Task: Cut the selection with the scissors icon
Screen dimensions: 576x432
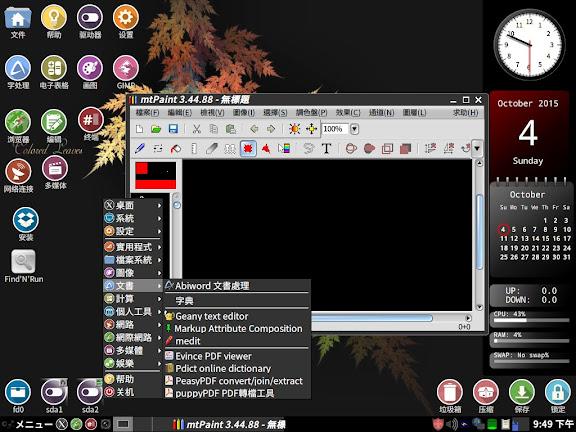Action: [197, 129]
